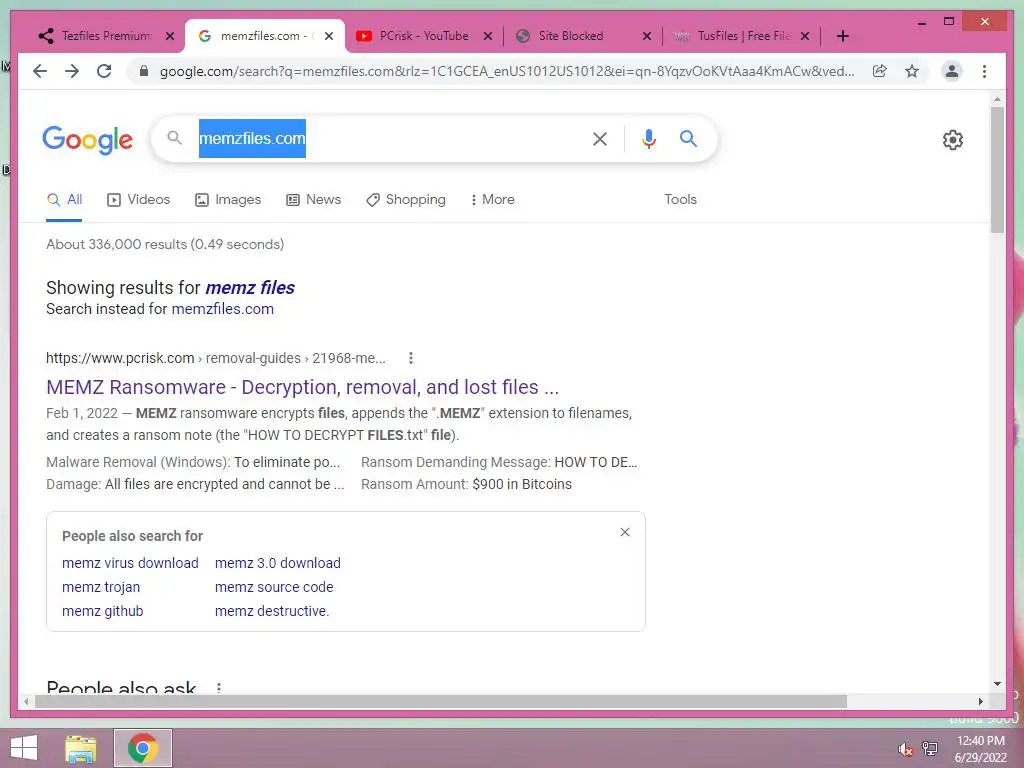Open the People also ask options dots
The height and width of the screenshot is (768, 1024).
pyautogui.click(x=219, y=688)
